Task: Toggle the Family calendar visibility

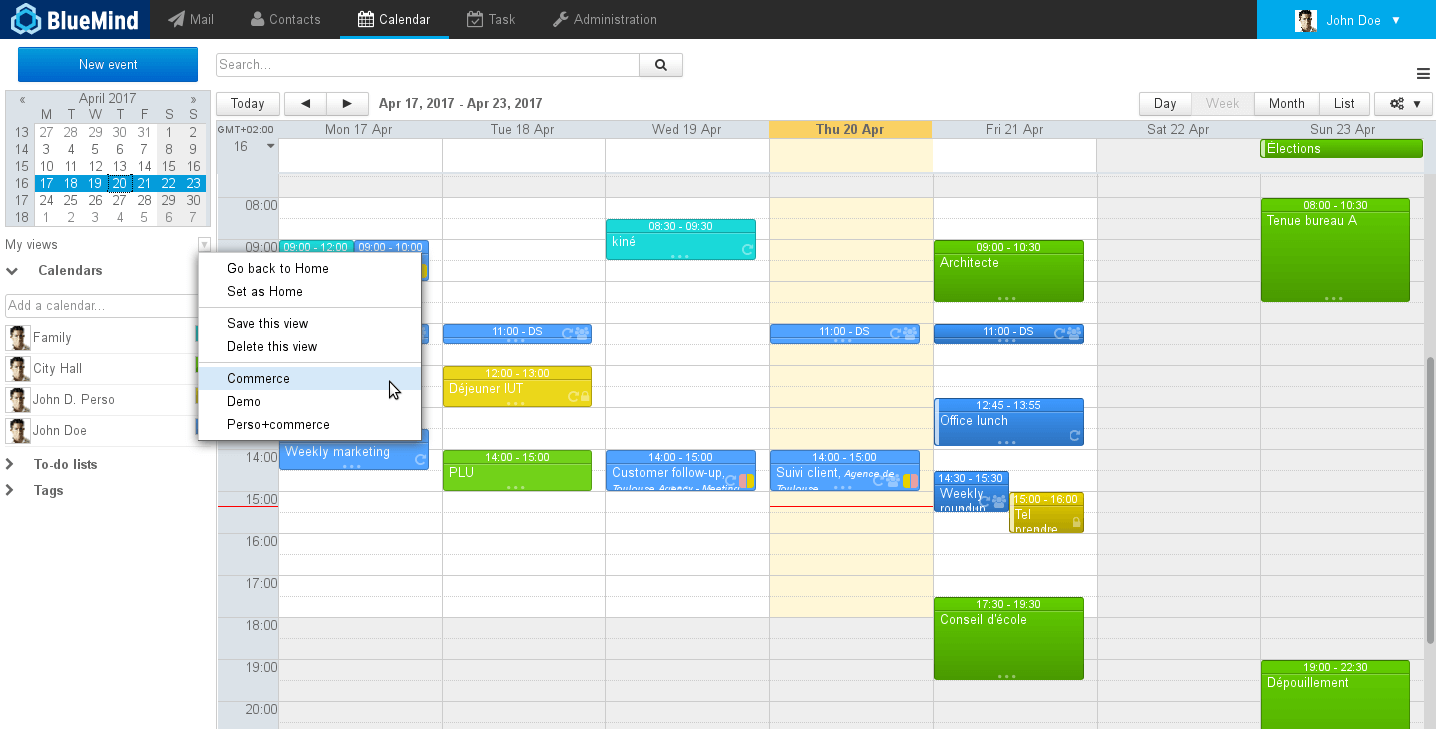Action: 52,338
